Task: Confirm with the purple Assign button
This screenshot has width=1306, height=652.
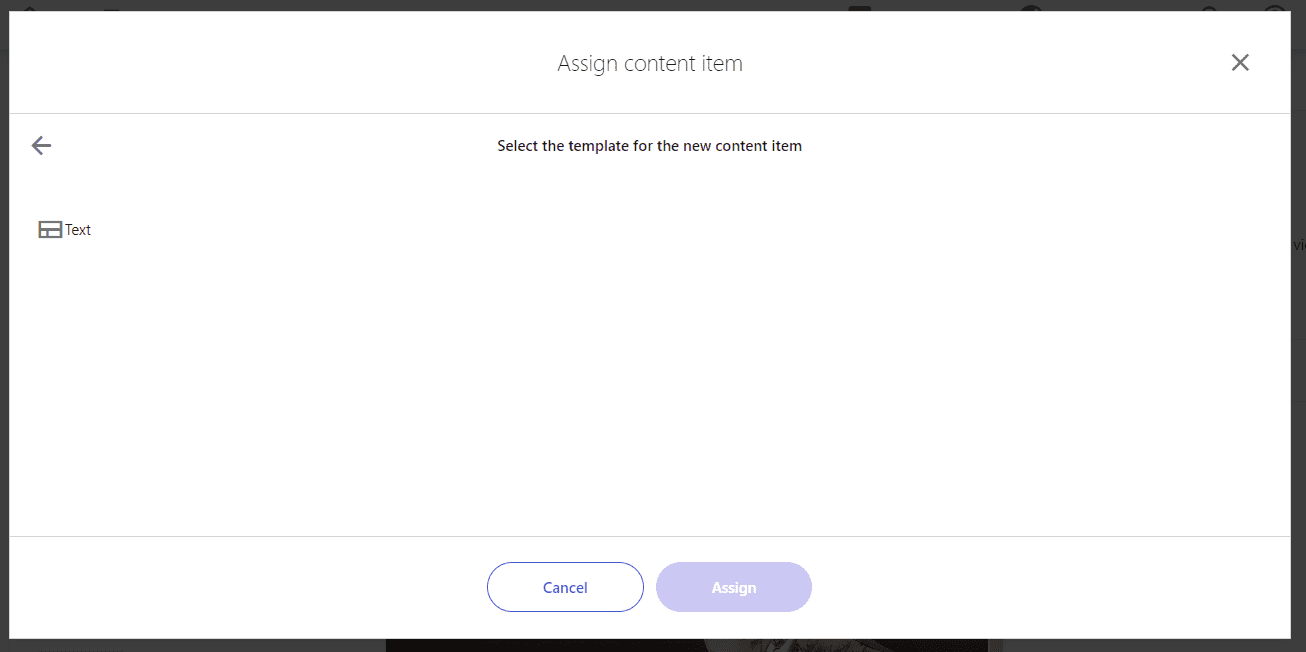Action: [734, 587]
